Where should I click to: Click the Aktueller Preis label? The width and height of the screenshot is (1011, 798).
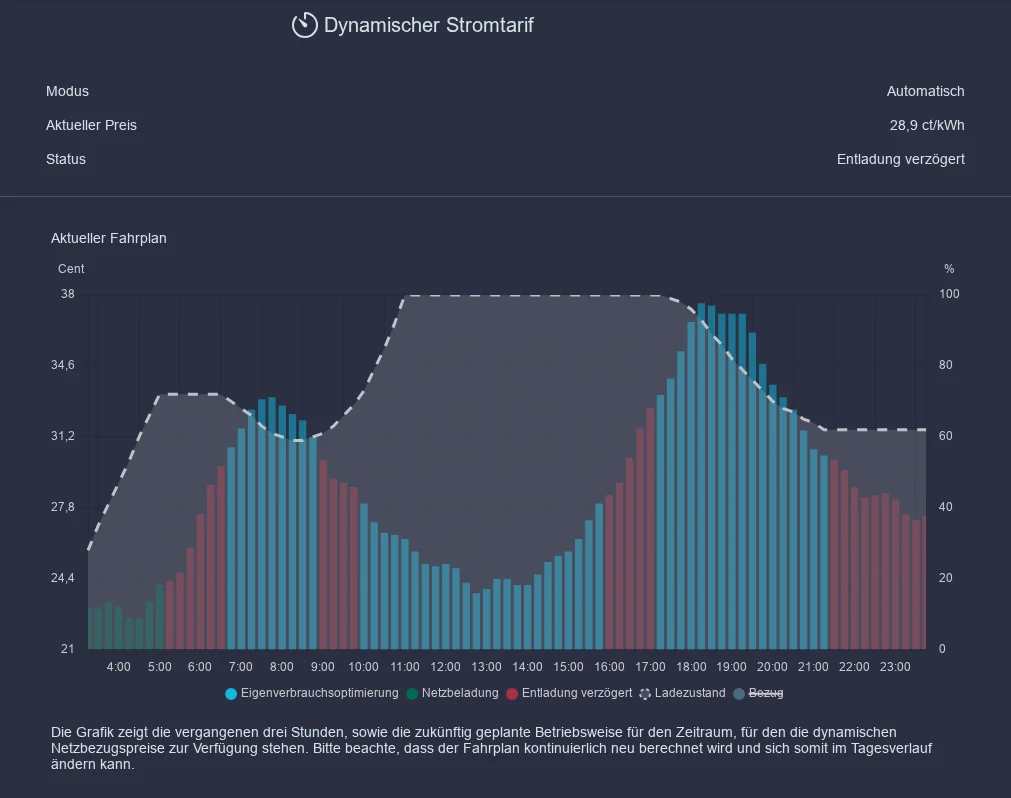(91, 125)
